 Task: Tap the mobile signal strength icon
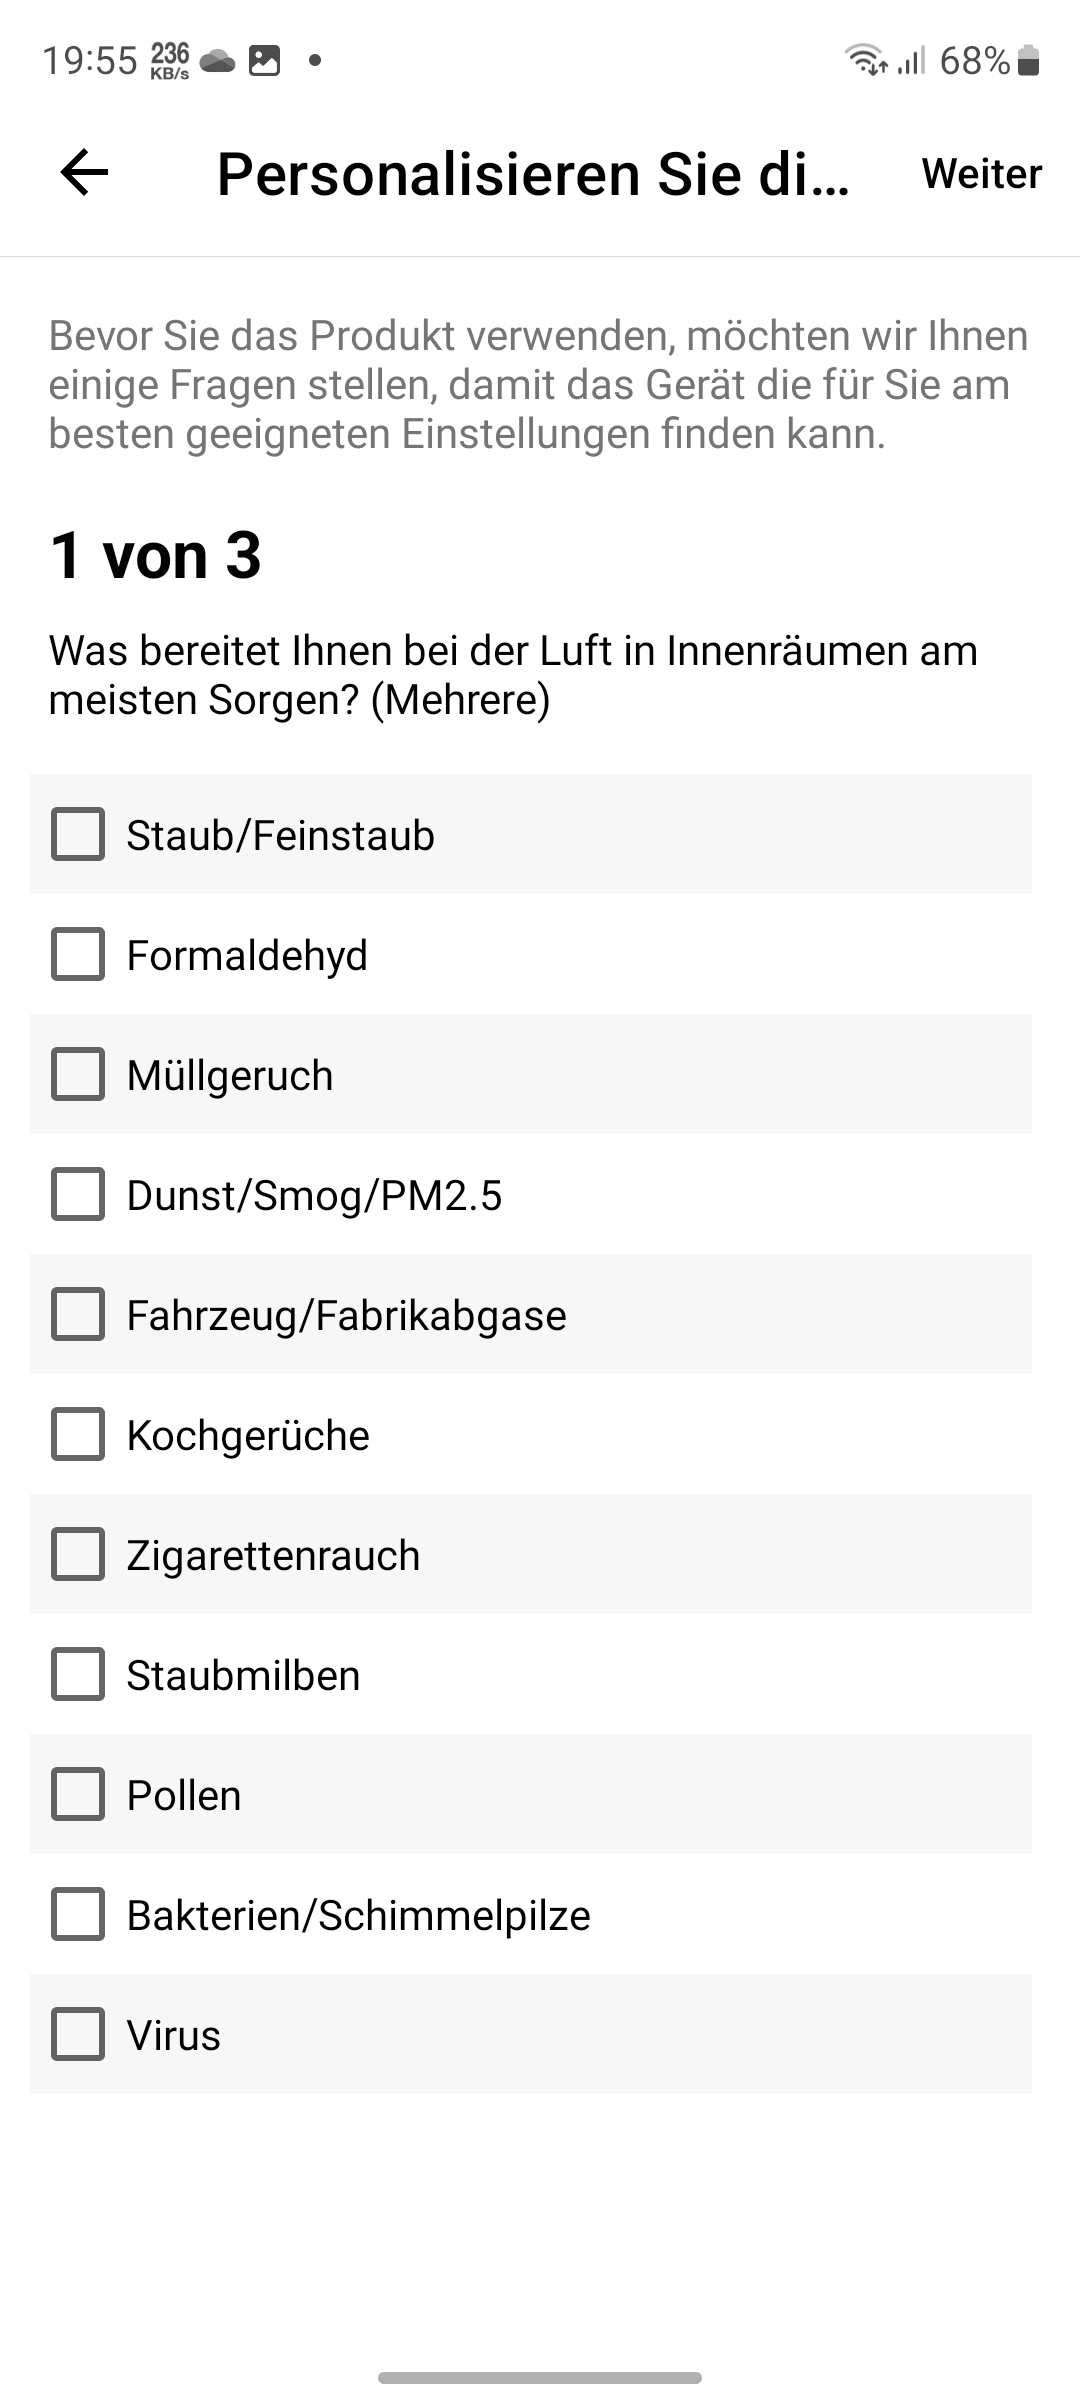pyautogui.click(x=911, y=61)
